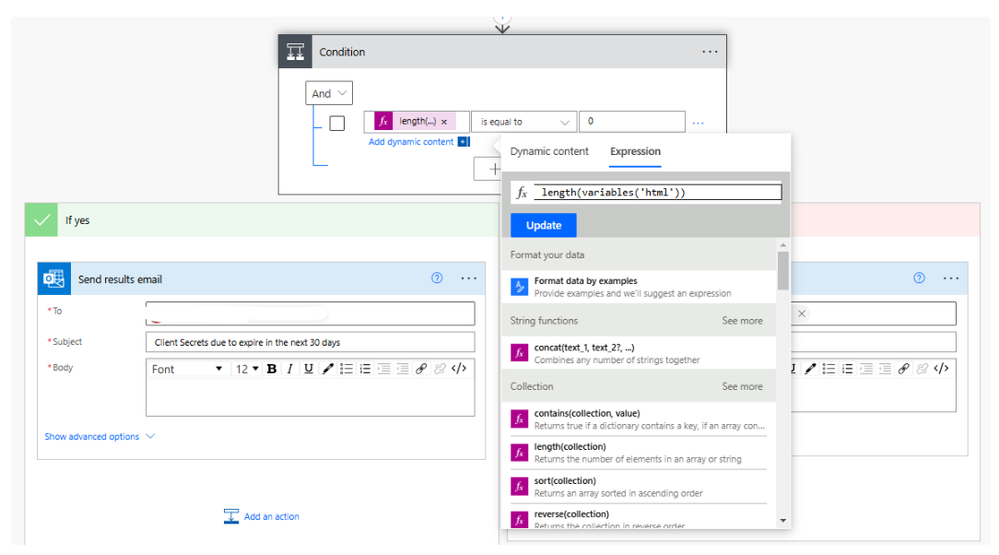Open the And operator dropdown
This screenshot has height=555, width=999.
[x=329, y=94]
